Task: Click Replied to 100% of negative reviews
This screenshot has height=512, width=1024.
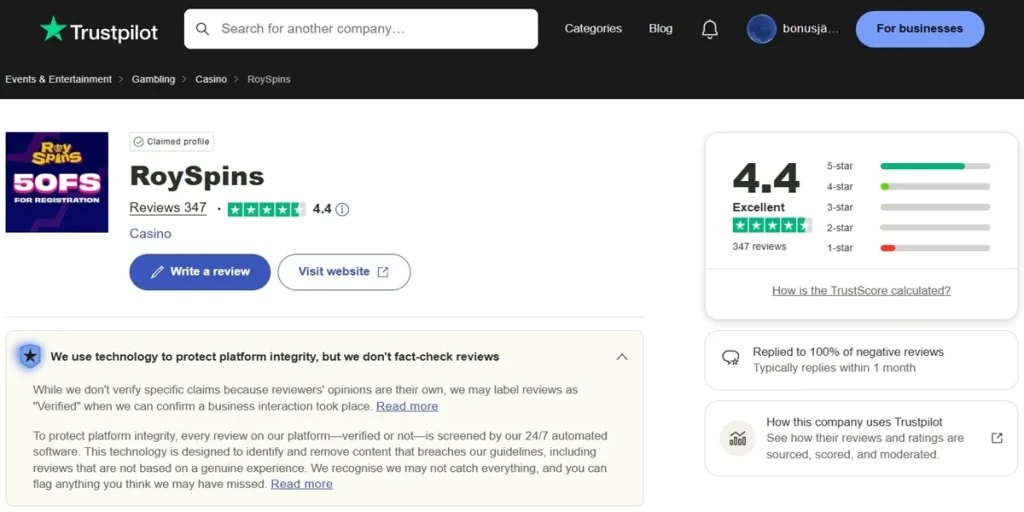Action: tap(848, 352)
